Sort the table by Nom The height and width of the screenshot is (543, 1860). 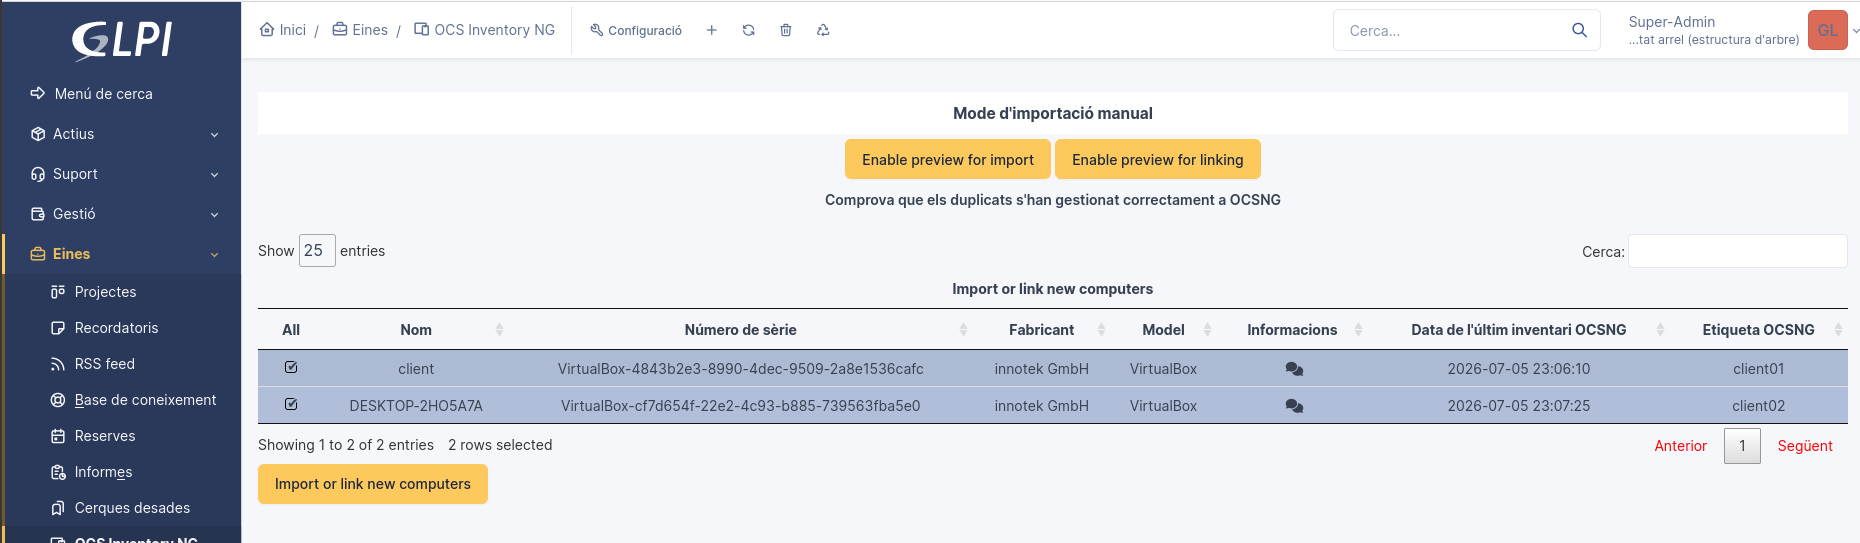pyautogui.click(x=416, y=330)
